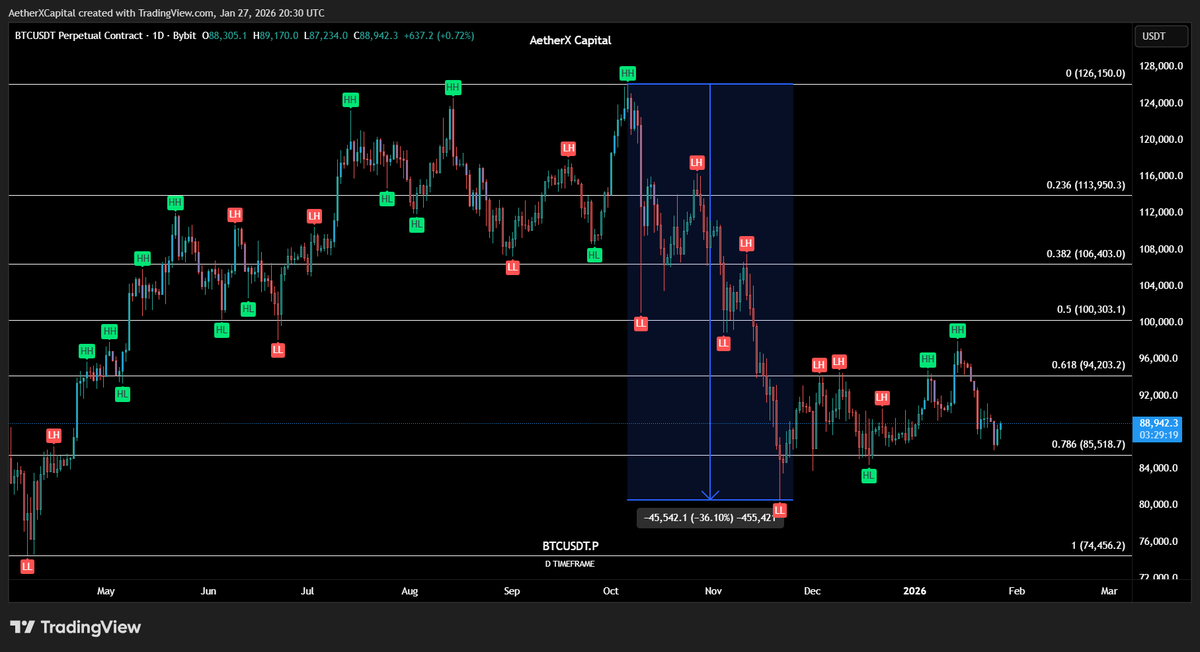Click the close value C88,942.3
The height and width of the screenshot is (652, 1200).
click(375, 35)
